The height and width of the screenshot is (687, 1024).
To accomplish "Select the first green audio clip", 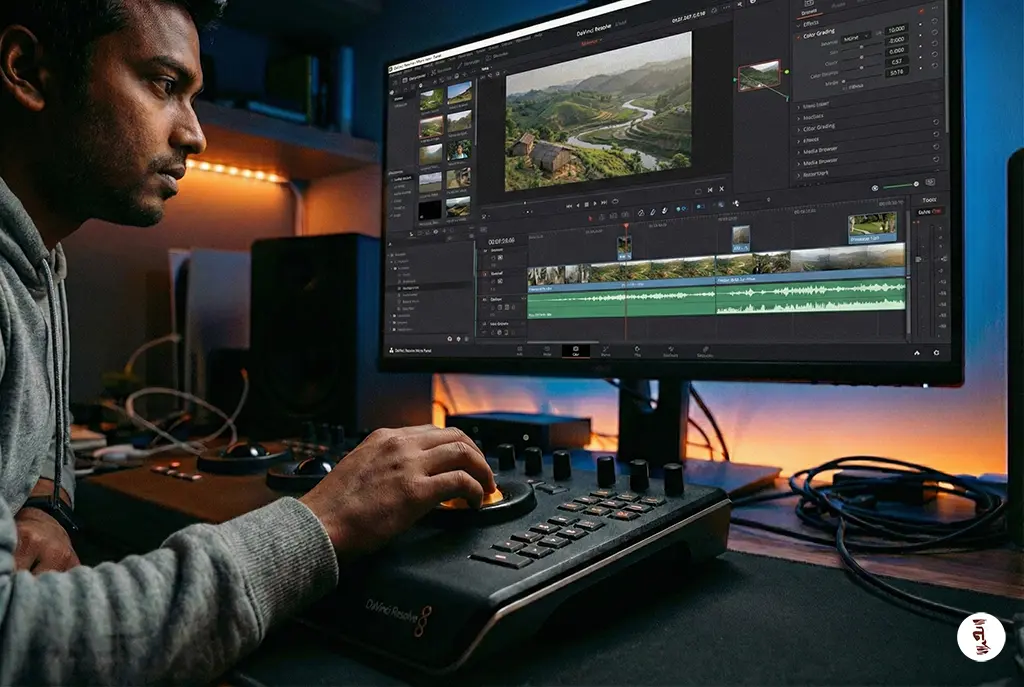I will click(x=622, y=302).
